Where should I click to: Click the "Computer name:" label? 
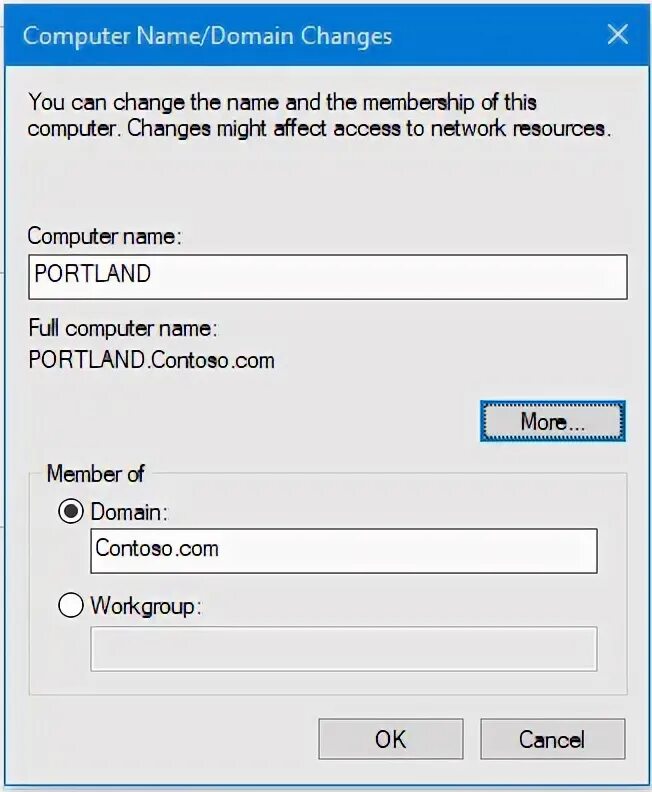[105, 236]
